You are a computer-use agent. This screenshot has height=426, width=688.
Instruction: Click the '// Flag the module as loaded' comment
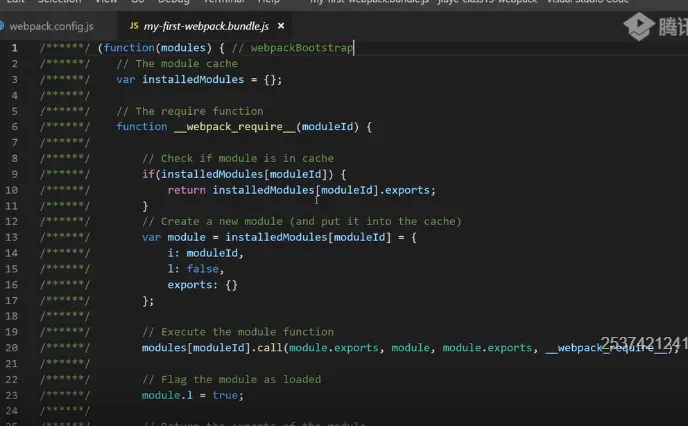[x=232, y=379]
